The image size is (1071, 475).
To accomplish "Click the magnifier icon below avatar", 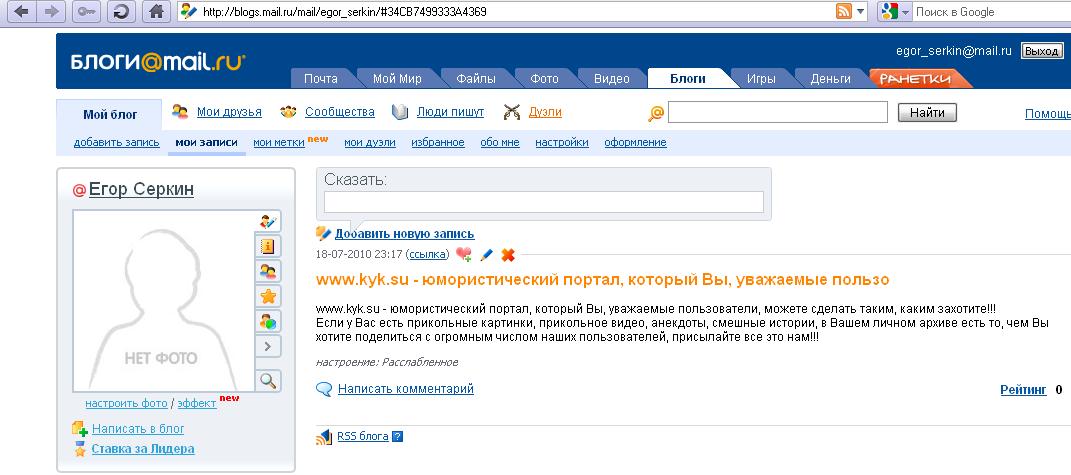I will [x=268, y=380].
